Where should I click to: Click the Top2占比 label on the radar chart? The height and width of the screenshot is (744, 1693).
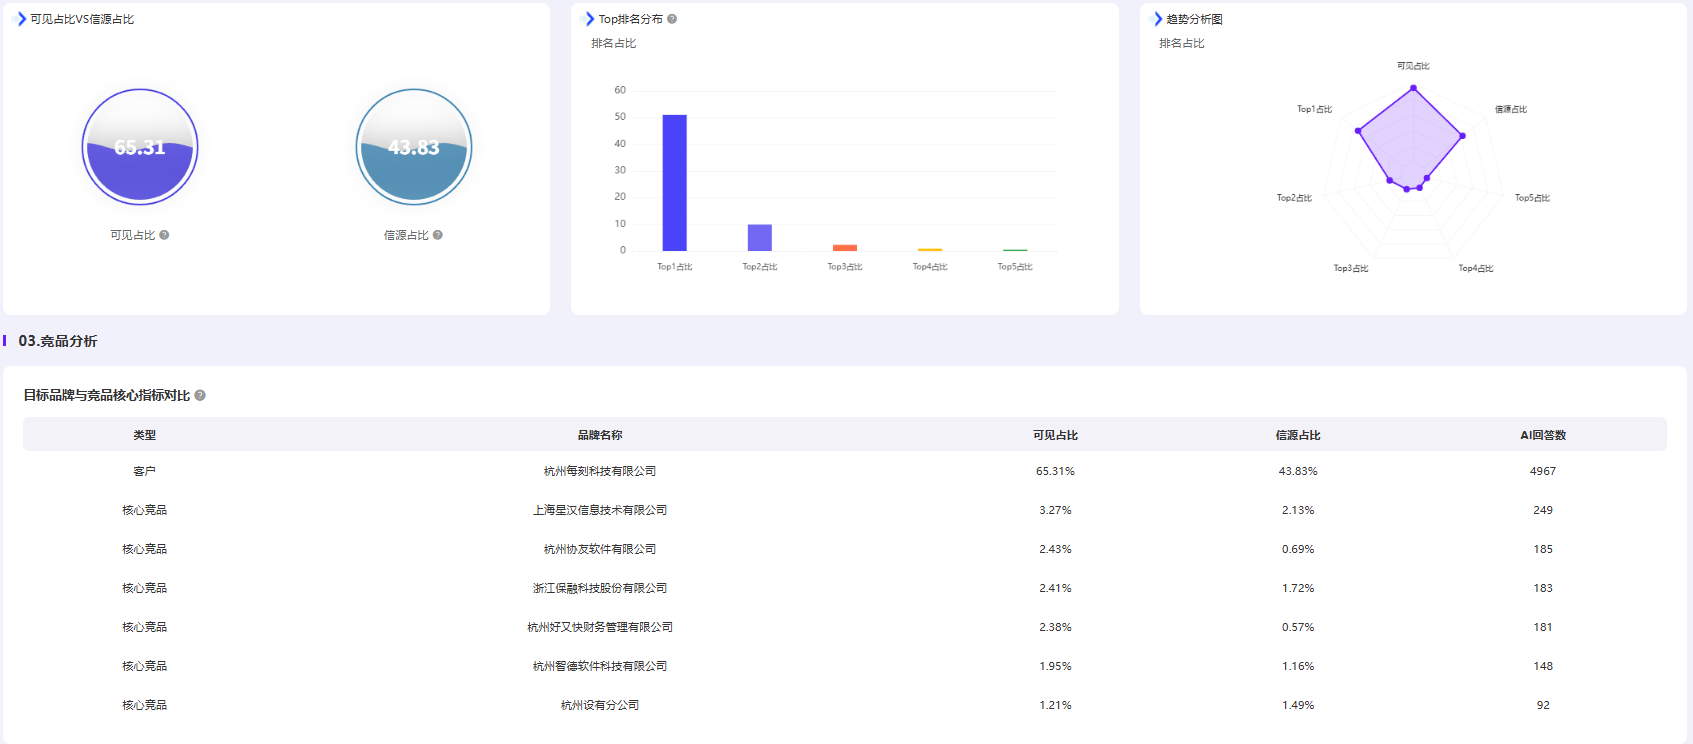(1294, 198)
